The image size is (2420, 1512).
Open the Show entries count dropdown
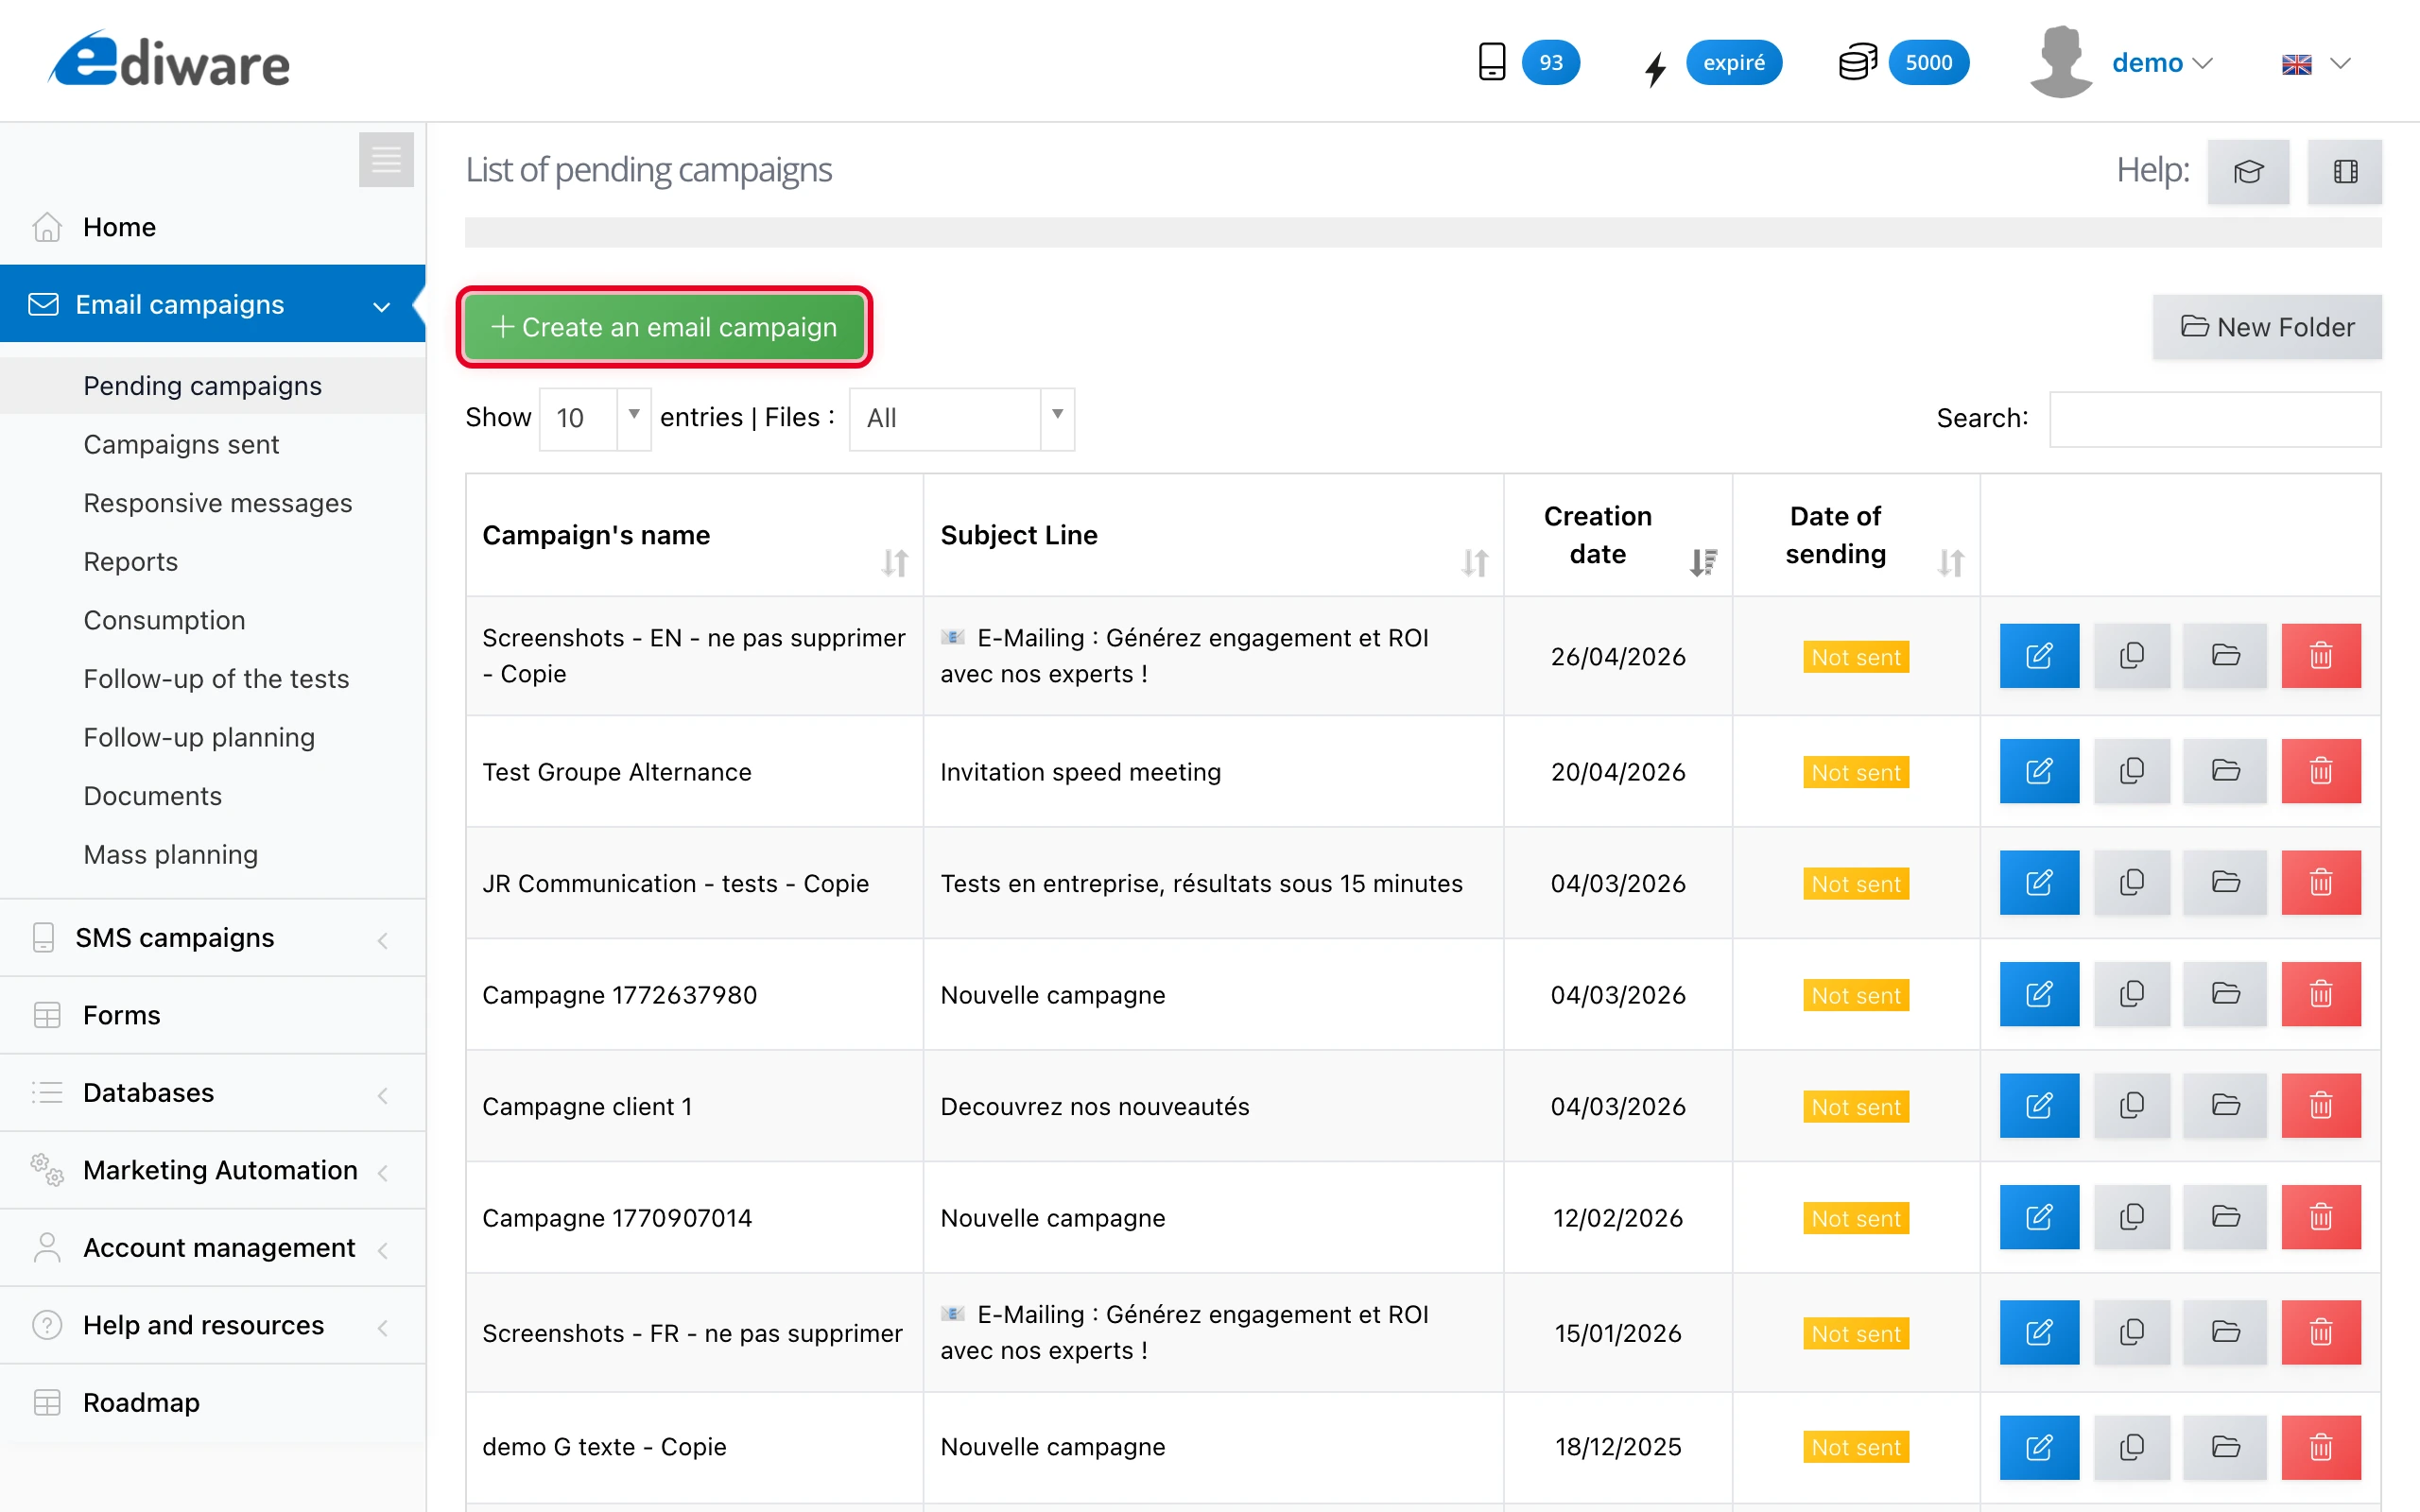tap(633, 418)
